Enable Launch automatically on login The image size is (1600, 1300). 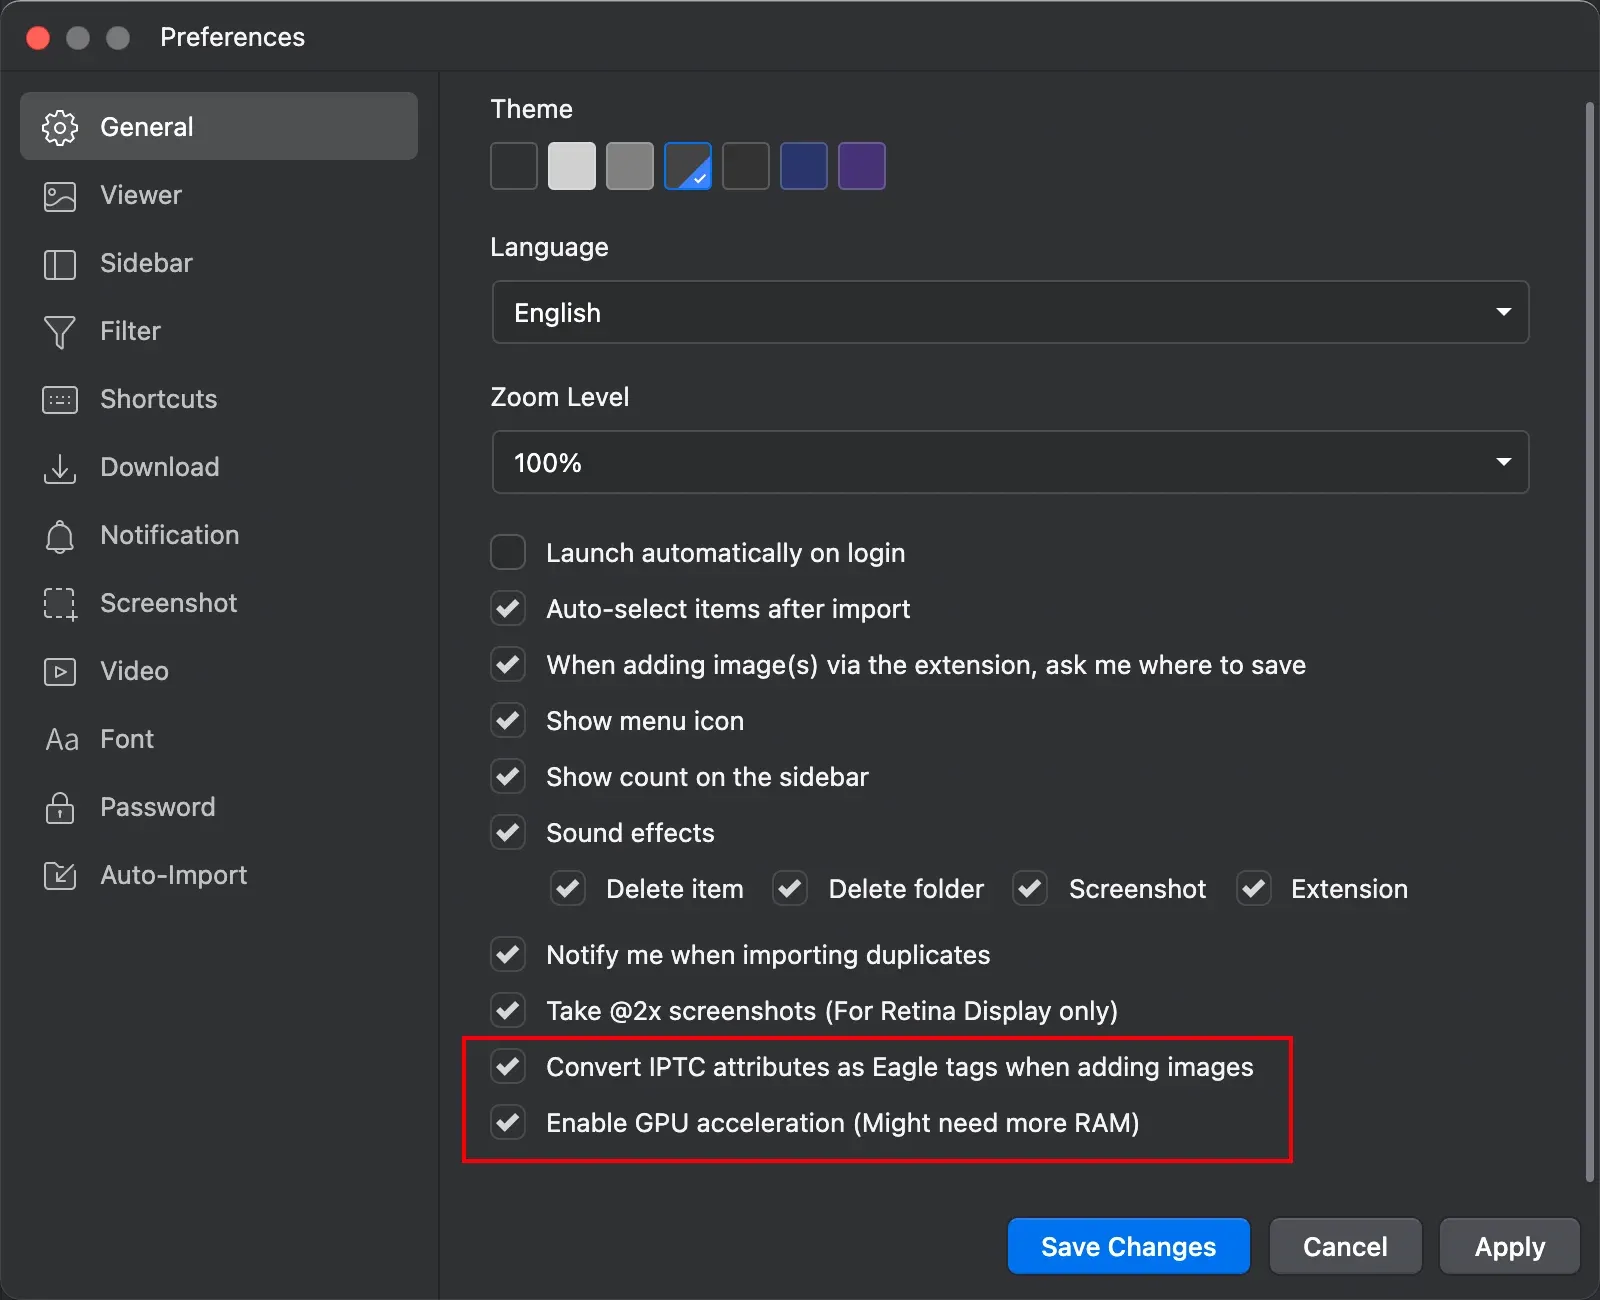coord(508,552)
